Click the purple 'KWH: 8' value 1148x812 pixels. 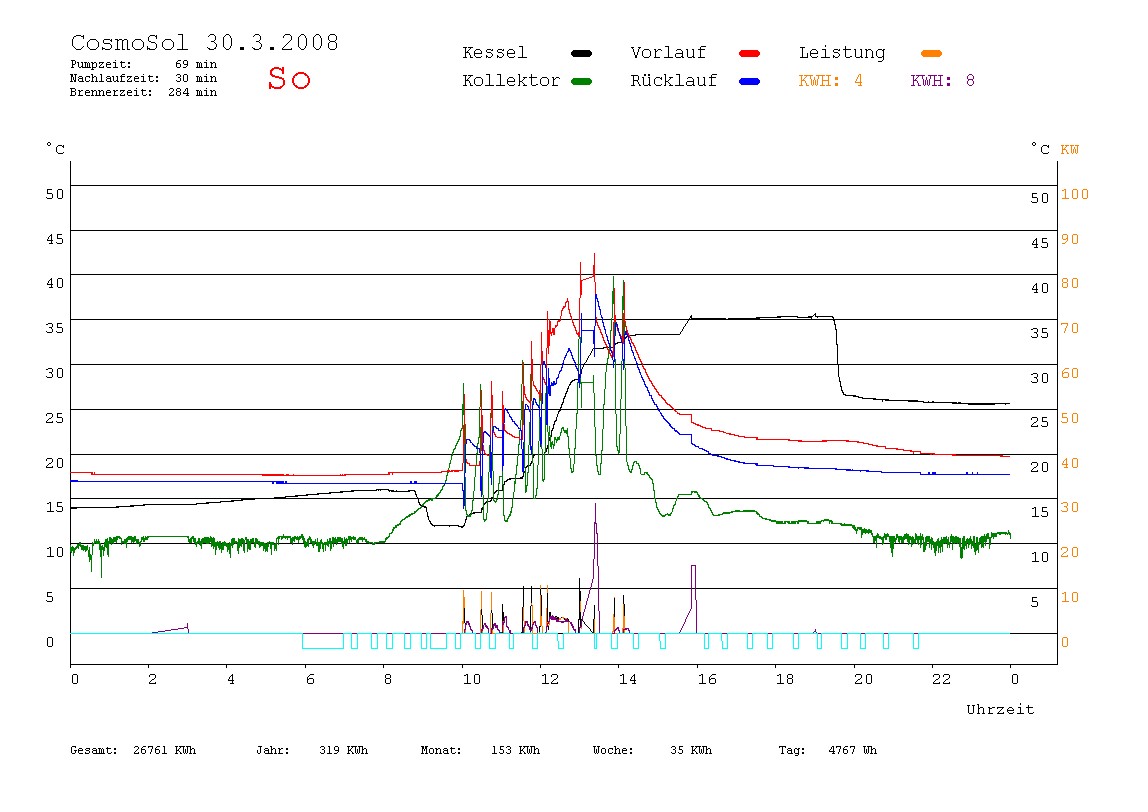[943, 81]
